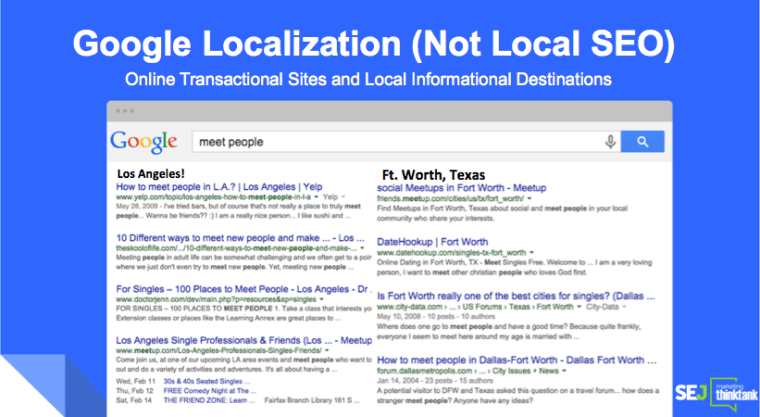760x417 pixels.
Task: Expand dropdown arrow after datehookup.com URL
Action: click(x=532, y=253)
